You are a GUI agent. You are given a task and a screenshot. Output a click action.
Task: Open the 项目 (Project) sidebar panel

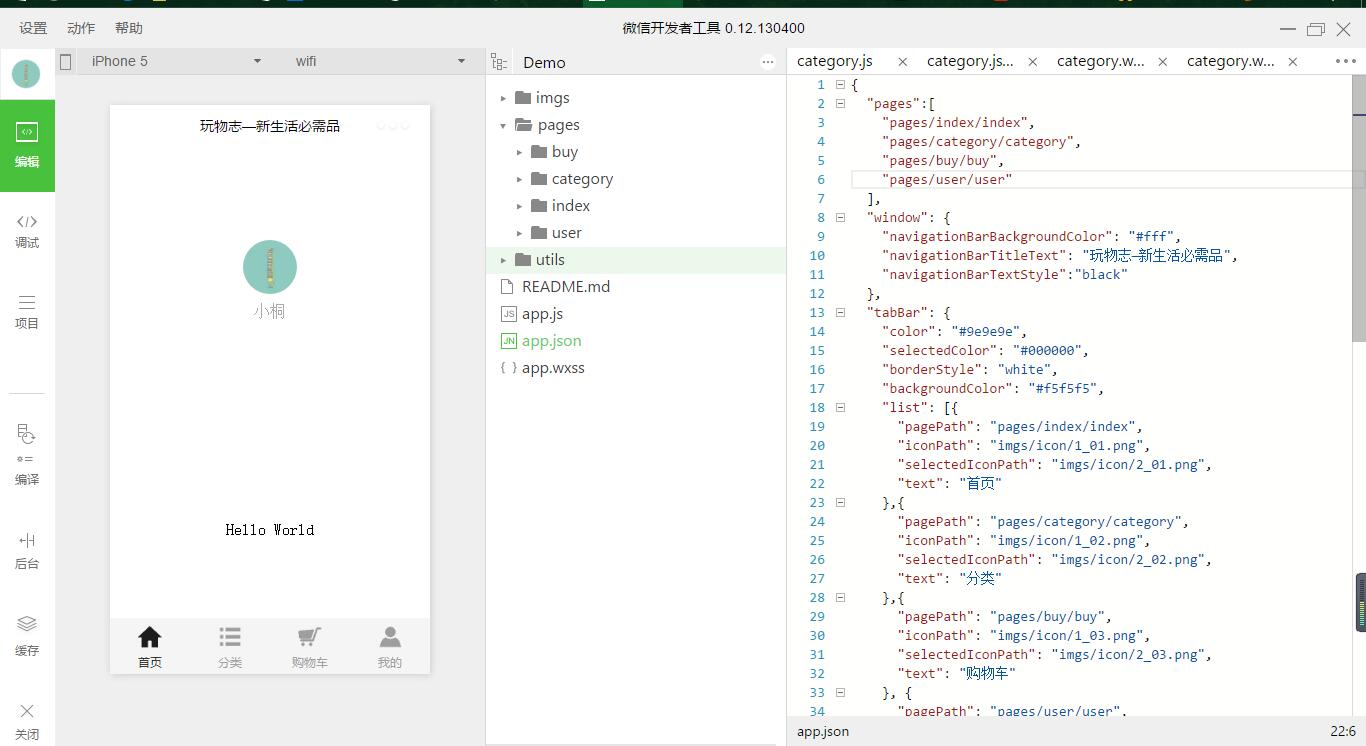pyautogui.click(x=27, y=312)
